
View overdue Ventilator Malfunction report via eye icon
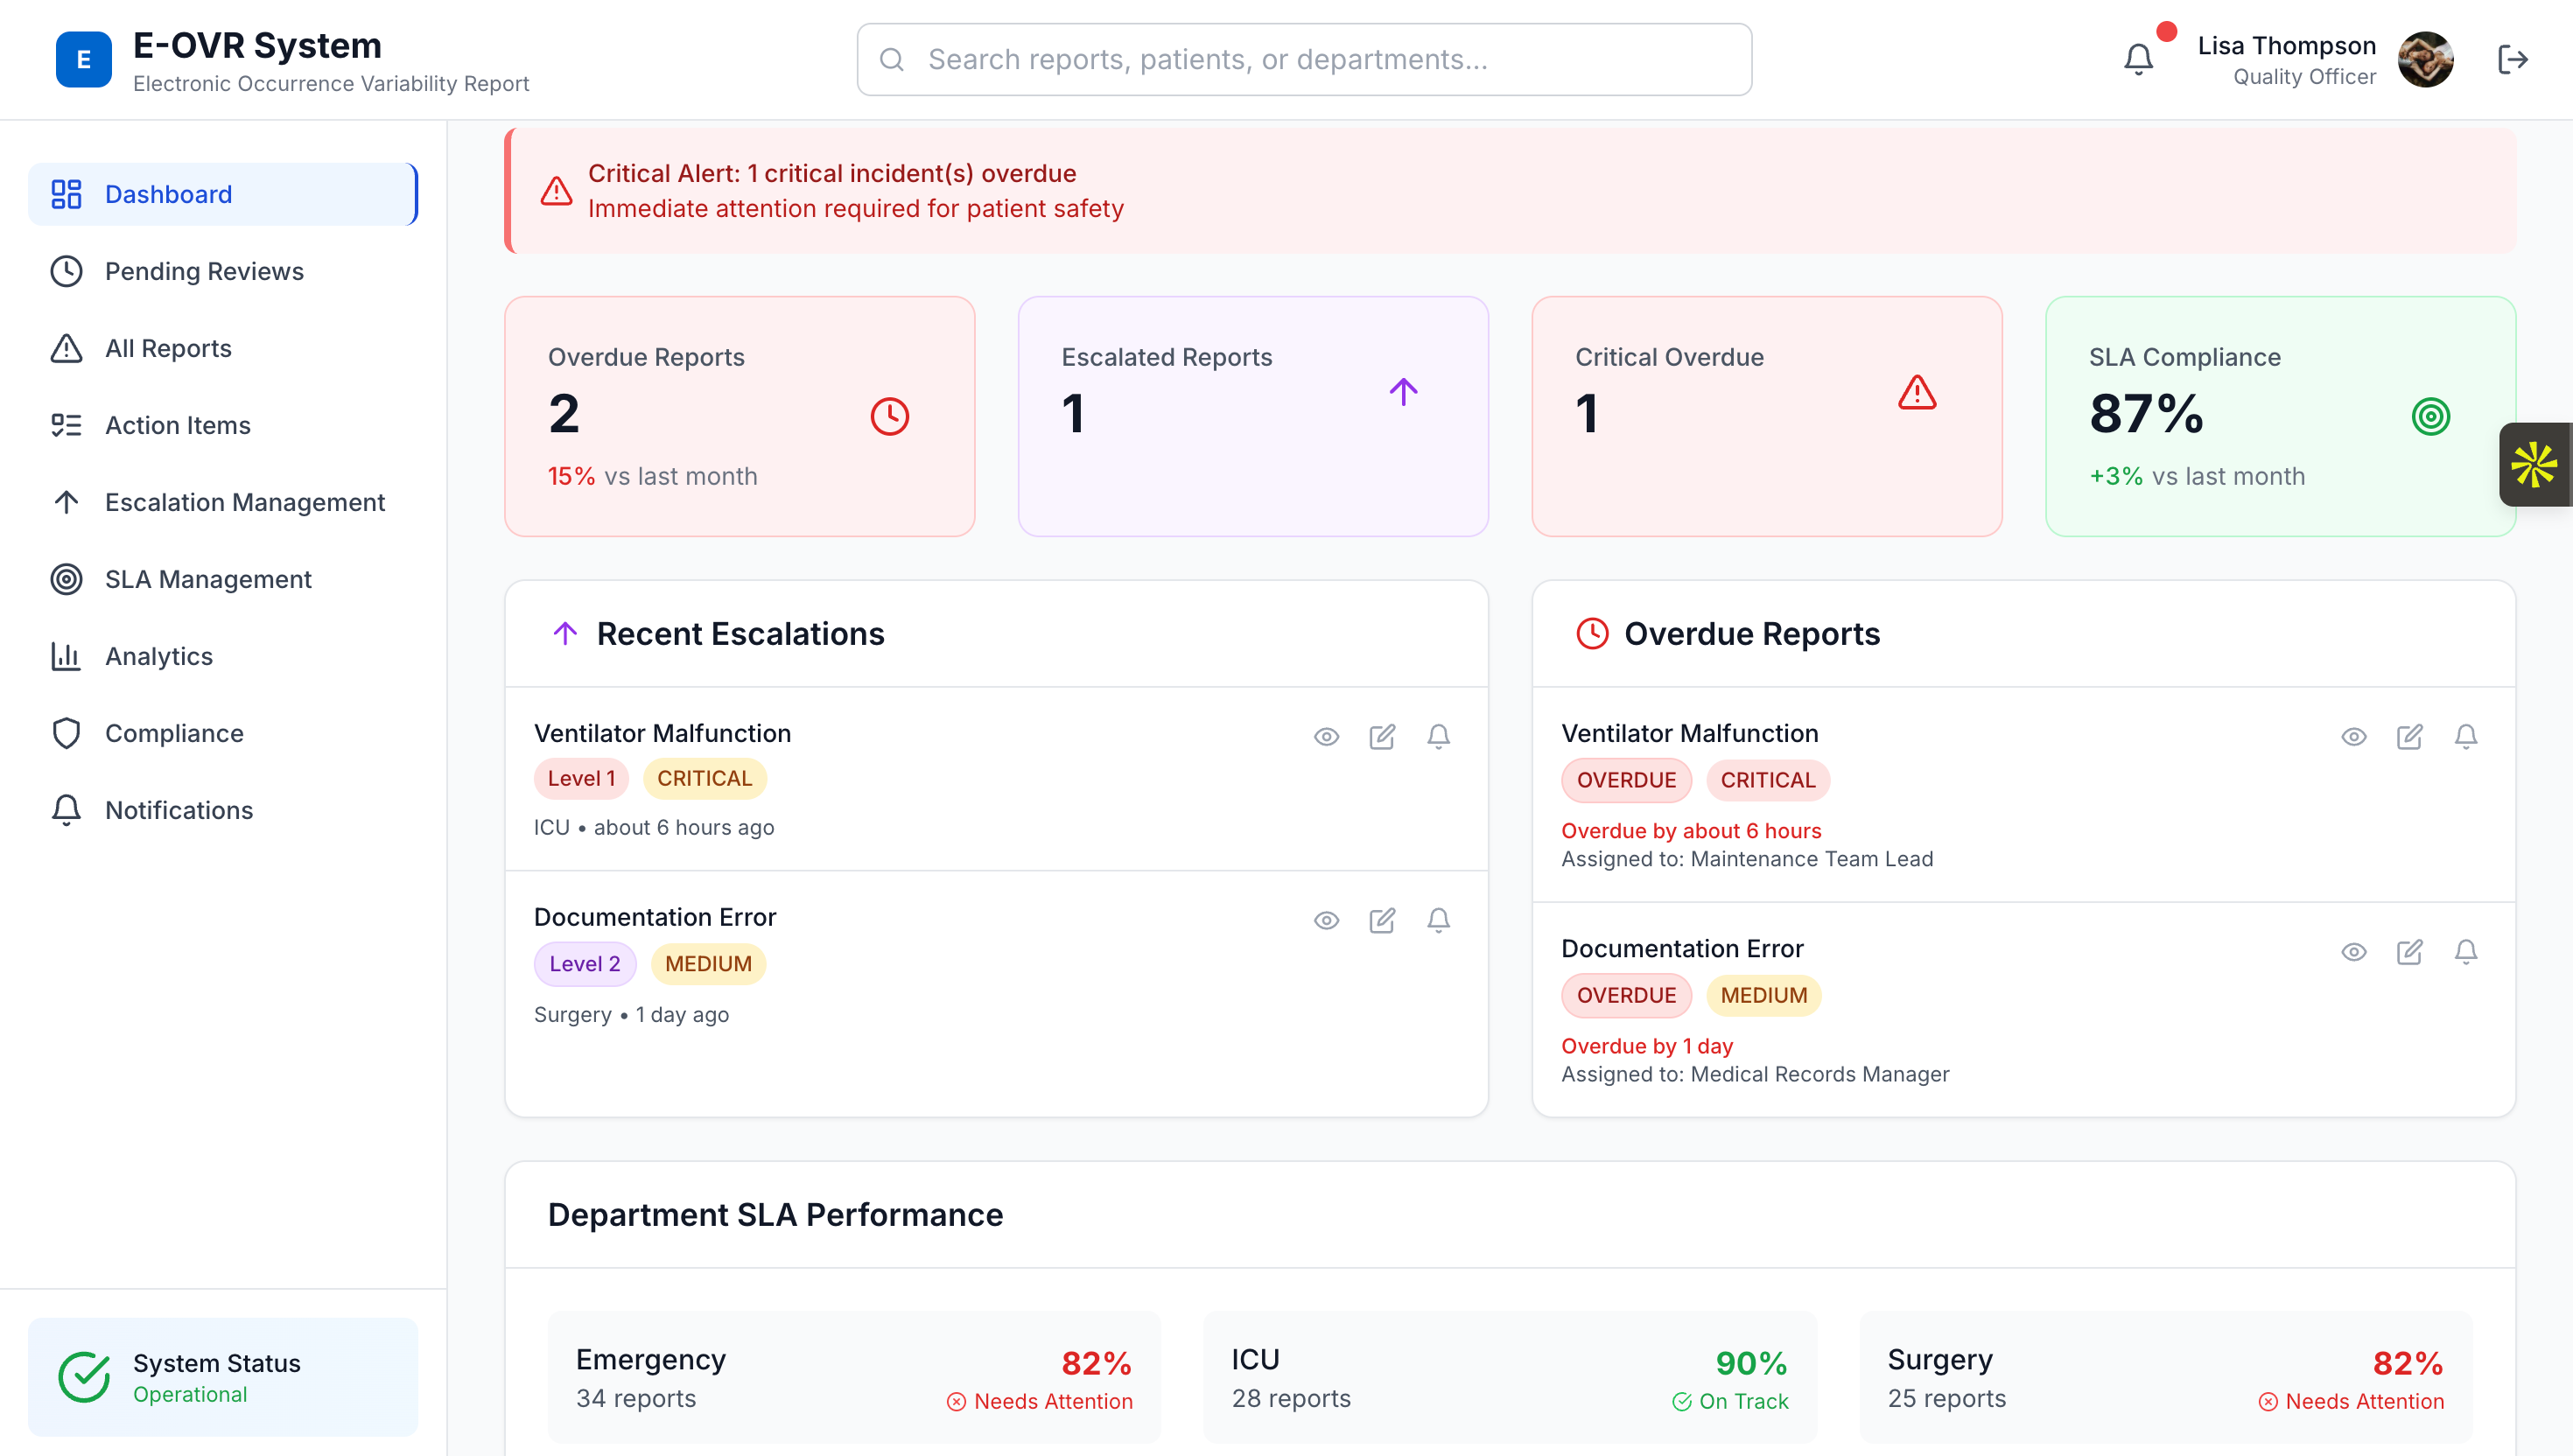point(2353,737)
